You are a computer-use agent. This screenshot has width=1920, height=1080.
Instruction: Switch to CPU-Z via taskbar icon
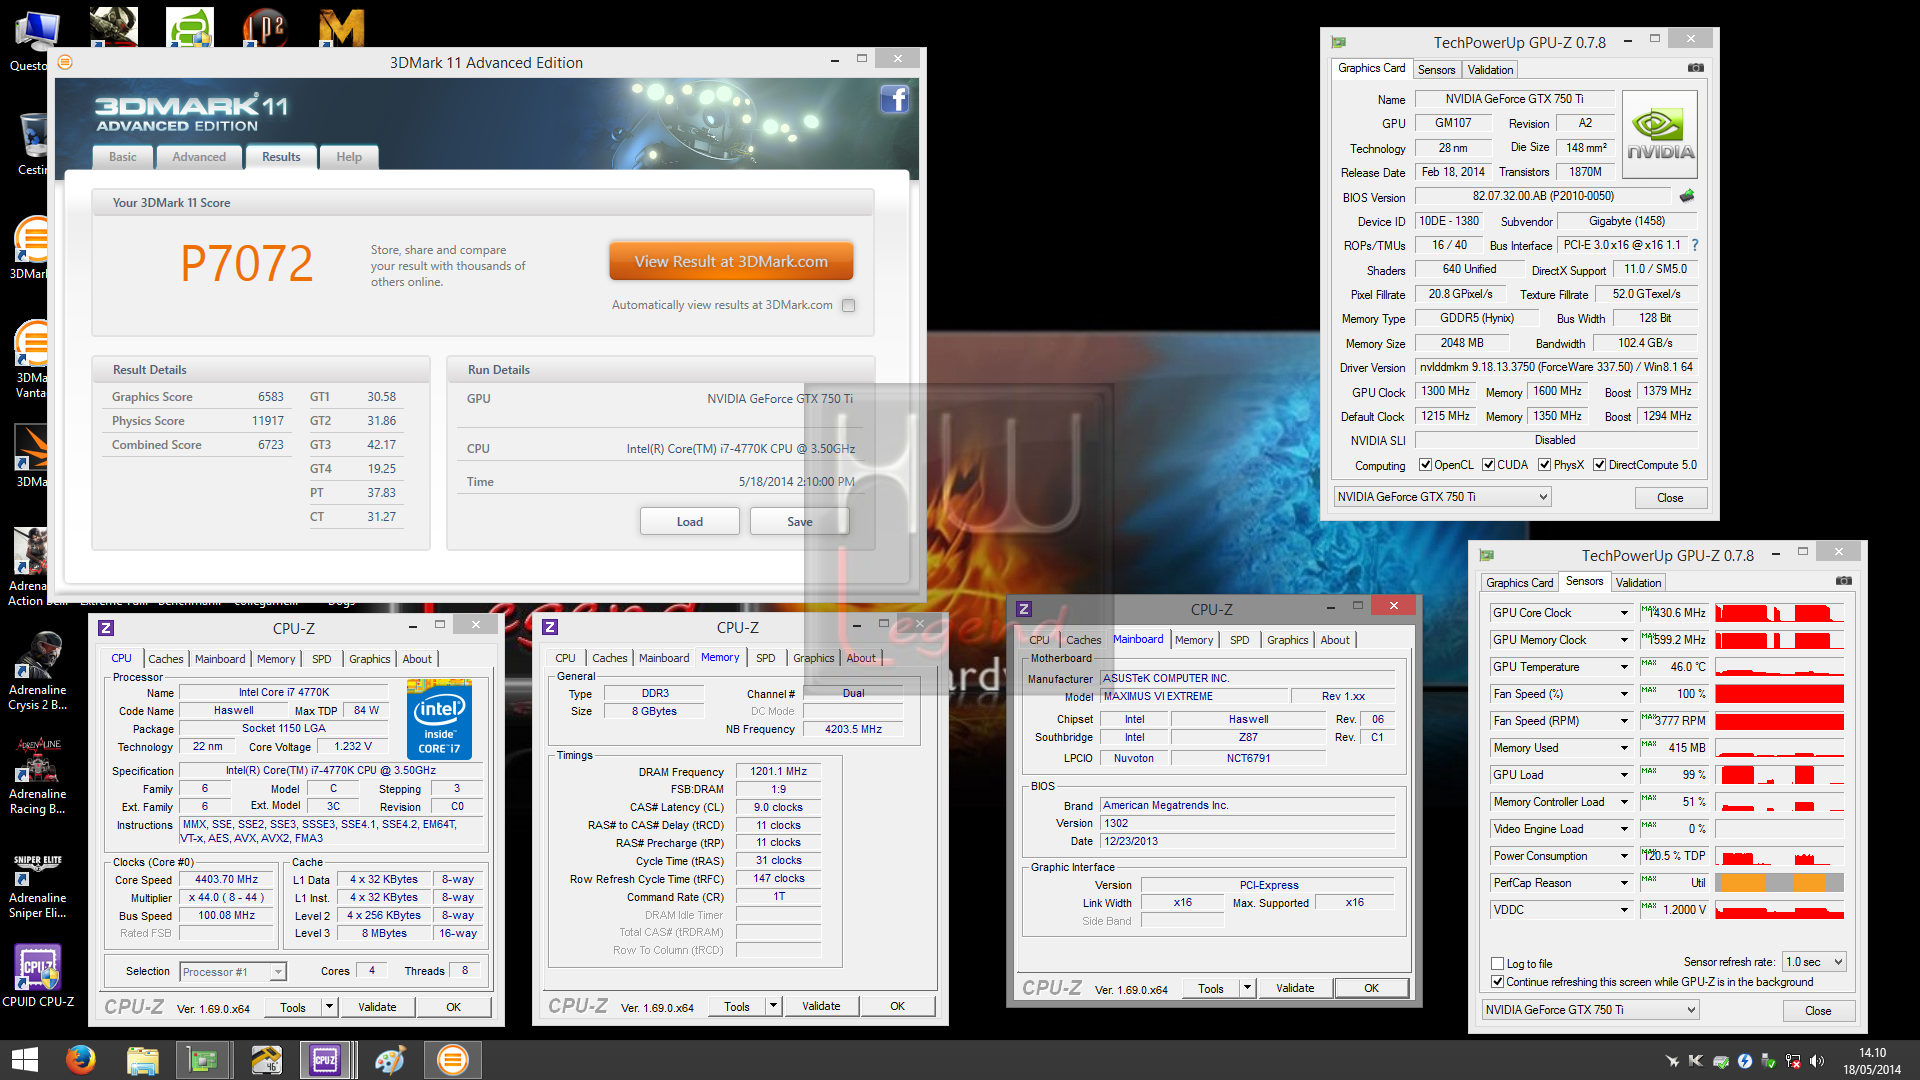[x=325, y=1060]
